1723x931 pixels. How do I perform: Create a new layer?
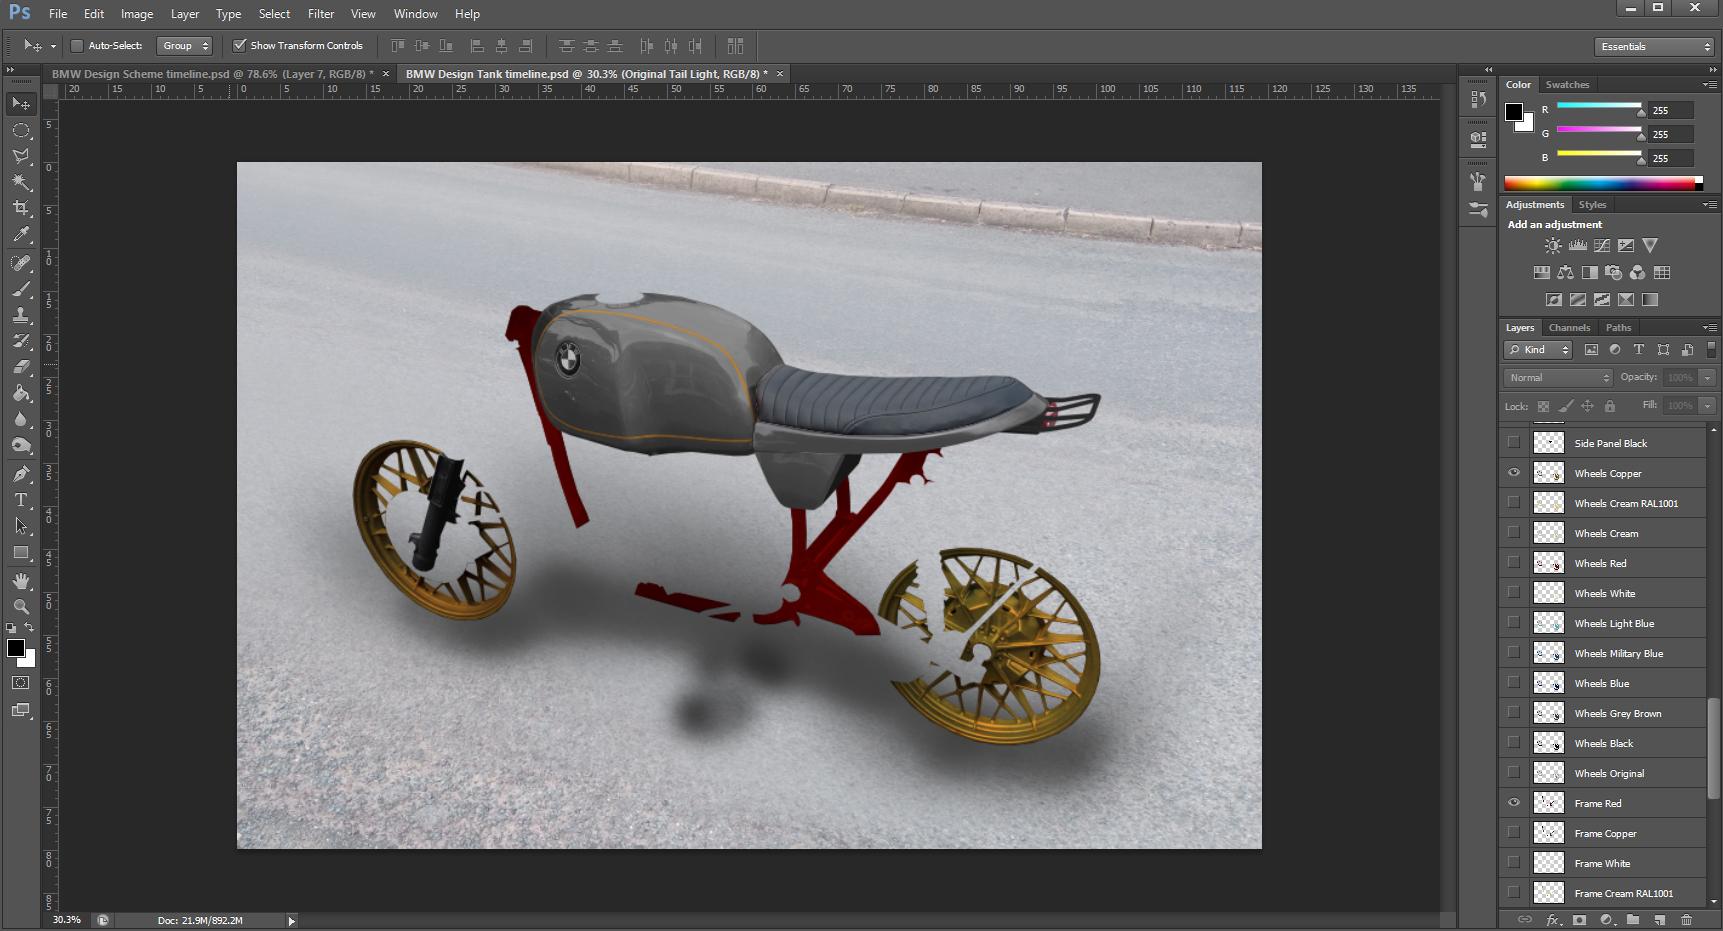coord(1660,920)
